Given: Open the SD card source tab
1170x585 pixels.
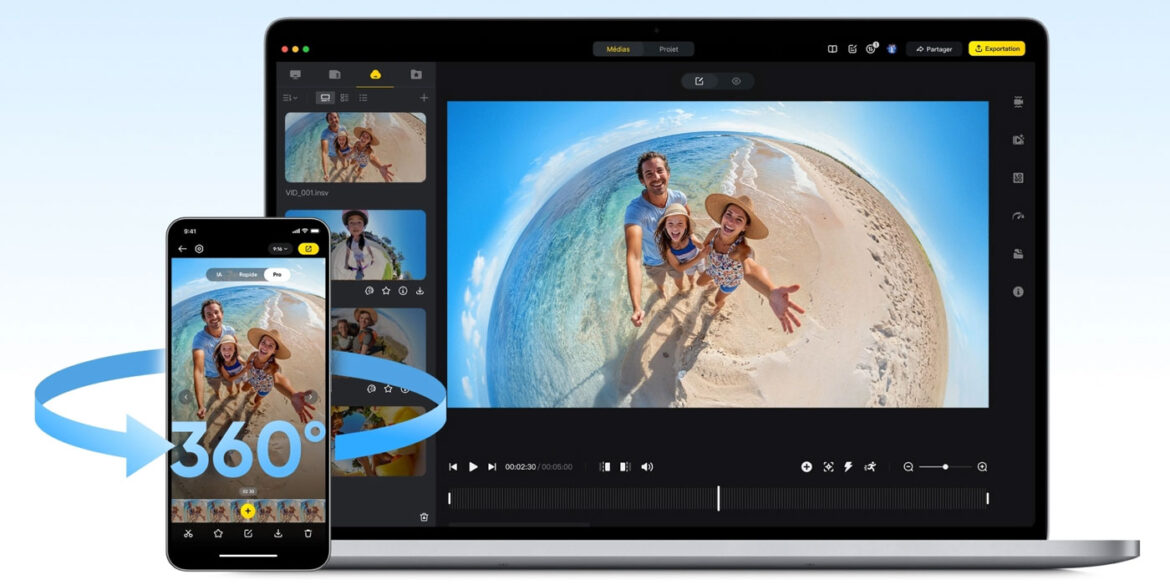Looking at the screenshot, I should (x=335, y=75).
